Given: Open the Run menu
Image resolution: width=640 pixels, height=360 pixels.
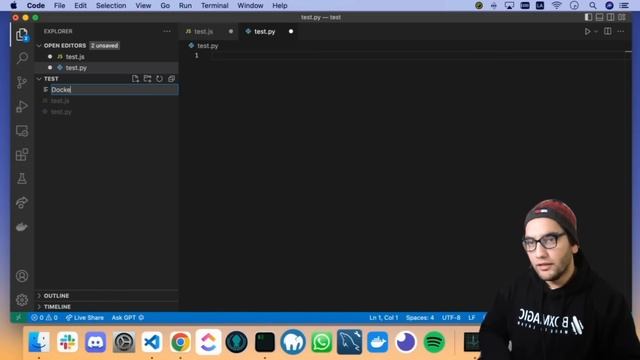Looking at the screenshot, I should pyautogui.click(x=185, y=6).
